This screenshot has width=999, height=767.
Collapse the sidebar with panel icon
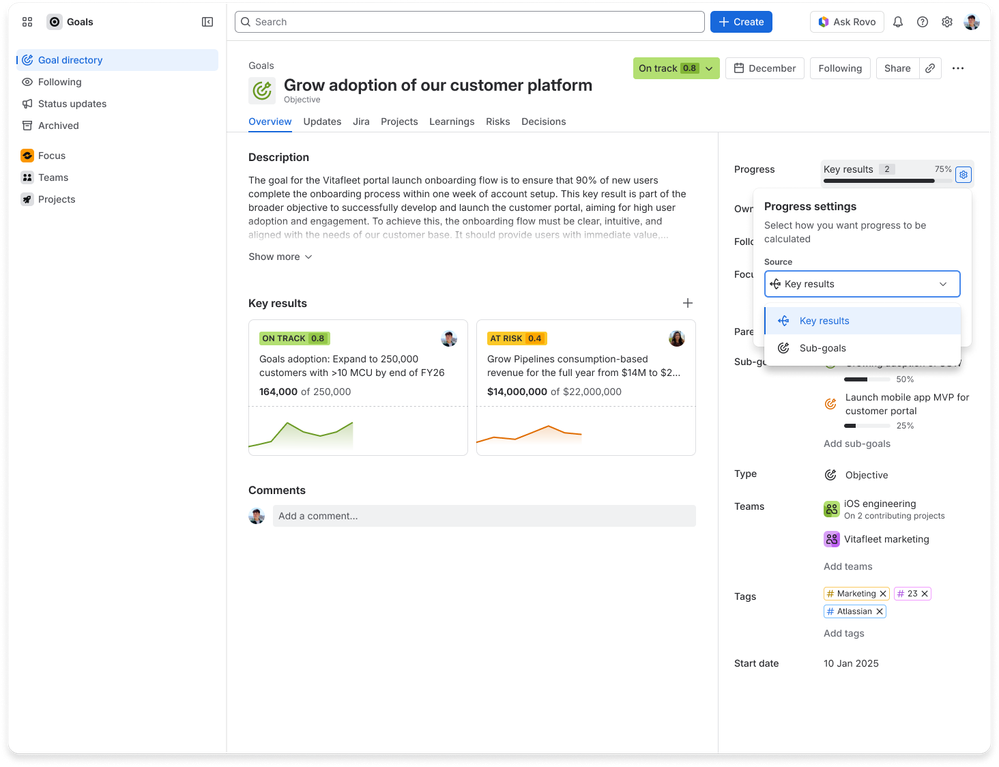coord(207,22)
